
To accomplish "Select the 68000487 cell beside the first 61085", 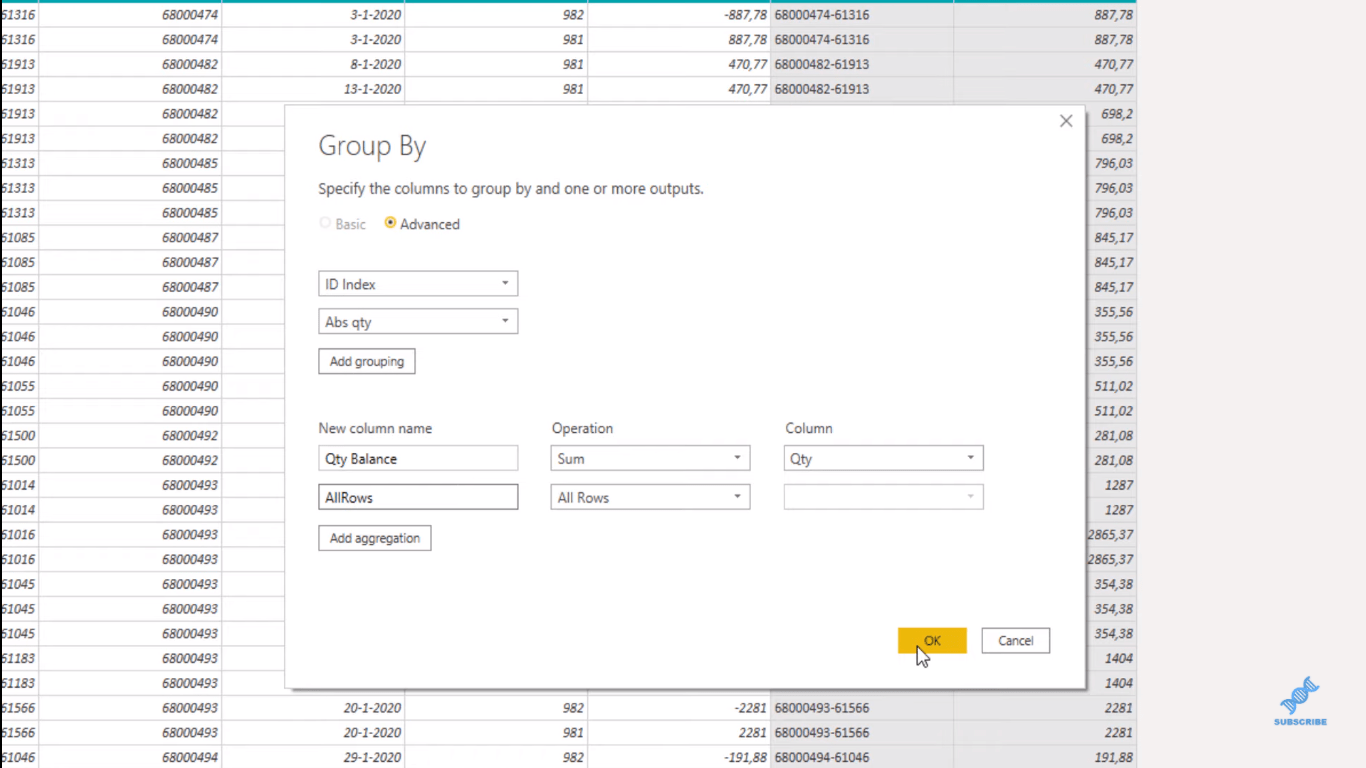I will click(130, 238).
